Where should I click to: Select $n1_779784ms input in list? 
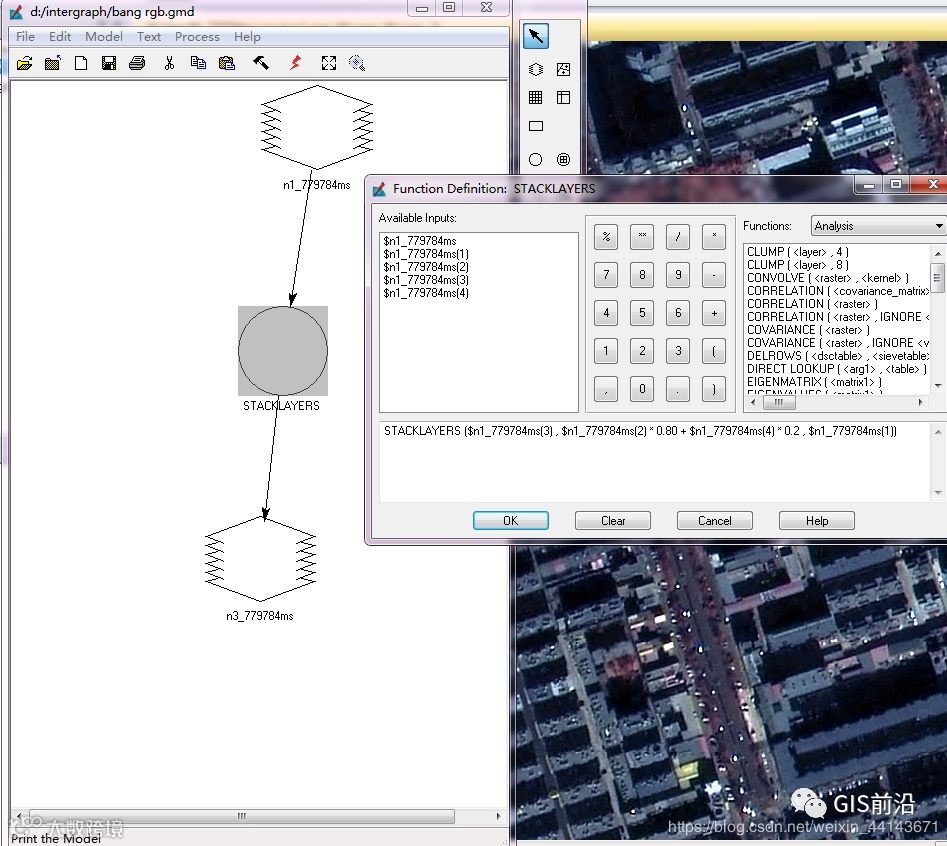click(420, 240)
